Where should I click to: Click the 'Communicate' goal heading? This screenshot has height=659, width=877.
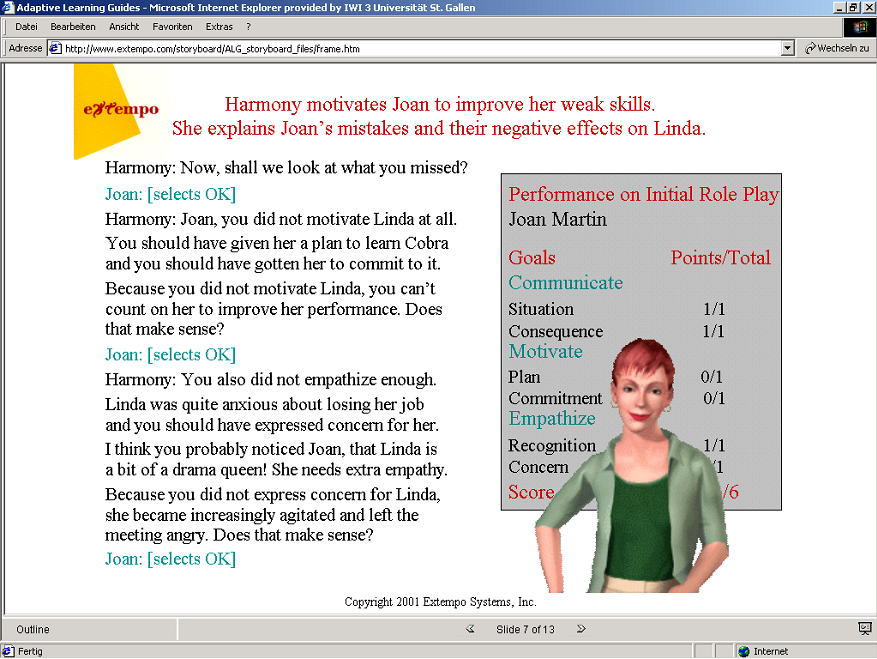click(565, 283)
